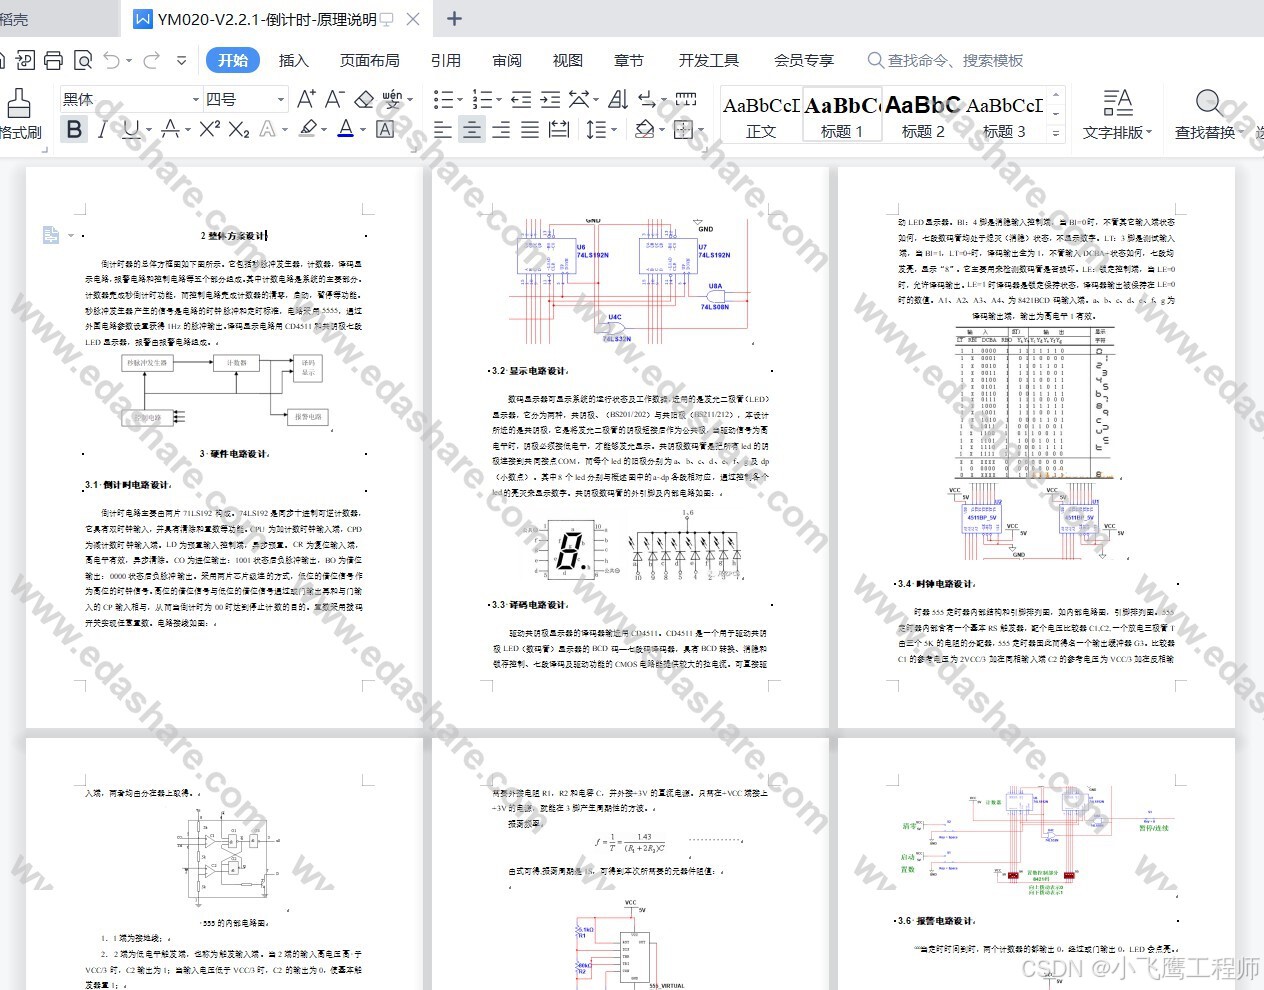Justify paragraph text

click(530, 129)
